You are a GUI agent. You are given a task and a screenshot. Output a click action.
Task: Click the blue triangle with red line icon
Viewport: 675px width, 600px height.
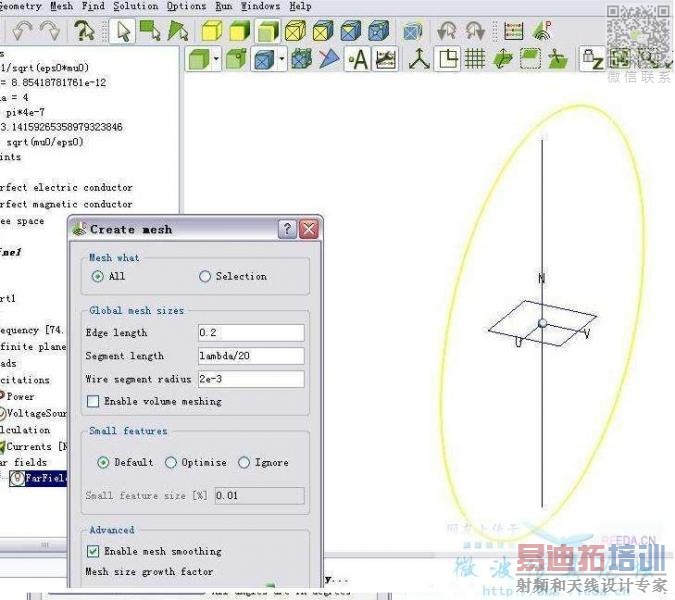coord(329,59)
